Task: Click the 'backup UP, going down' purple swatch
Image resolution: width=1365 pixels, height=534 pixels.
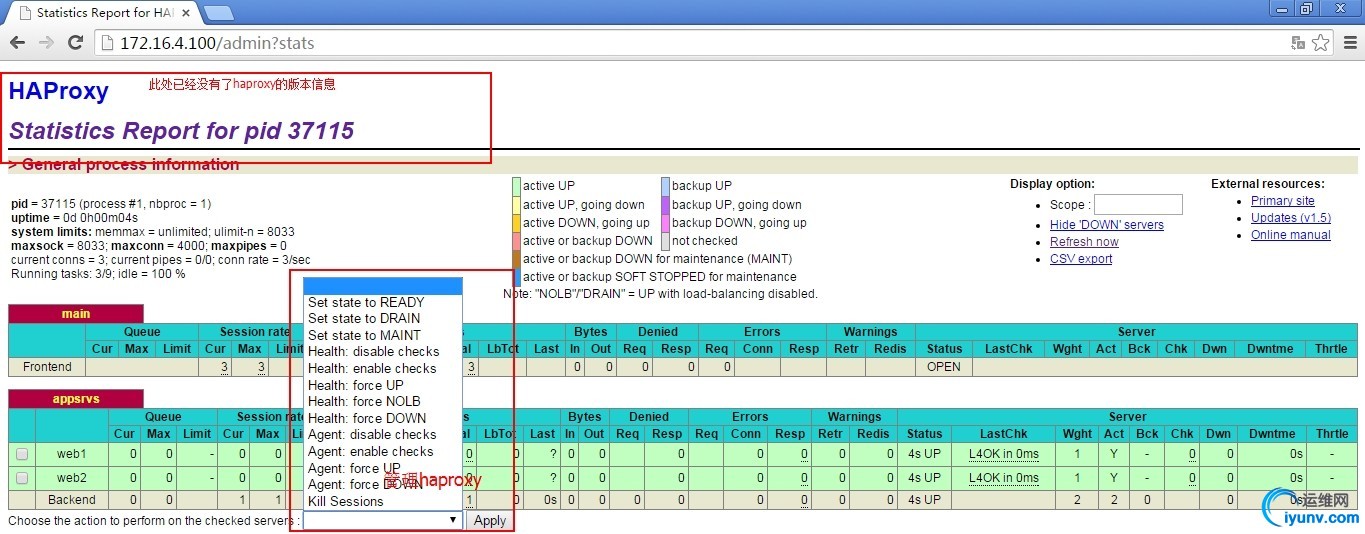Action: pyautogui.click(x=665, y=204)
